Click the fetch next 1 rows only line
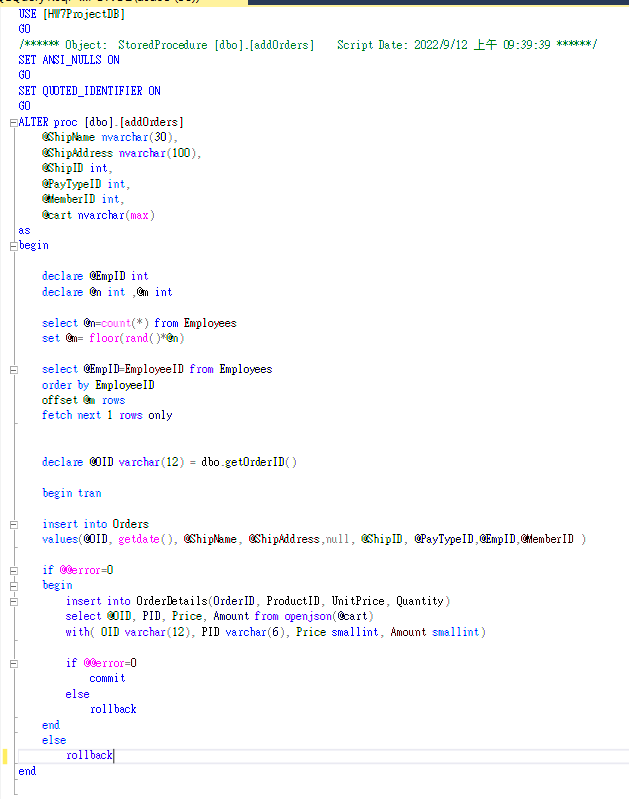 107,415
